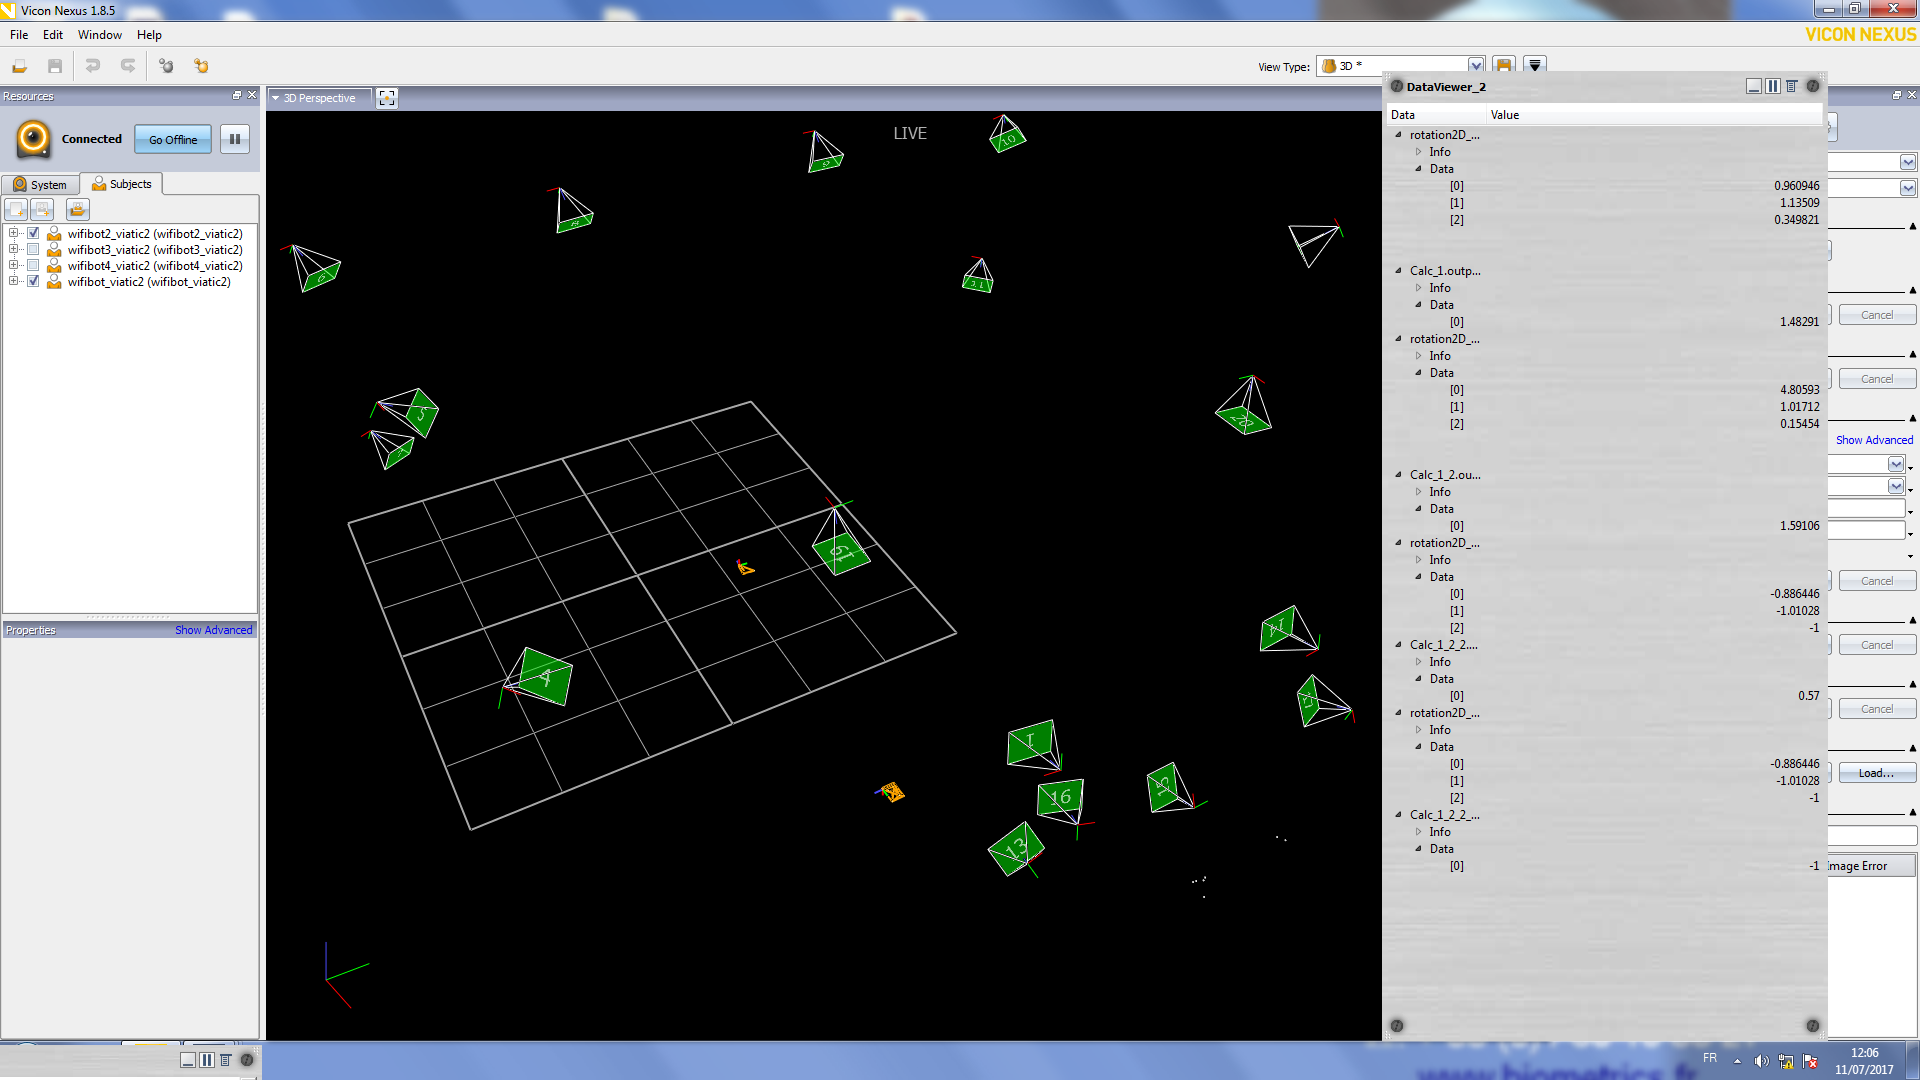Click the orange spheres toolbar icon
This screenshot has width=1920, height=1080.
(201, 66)
